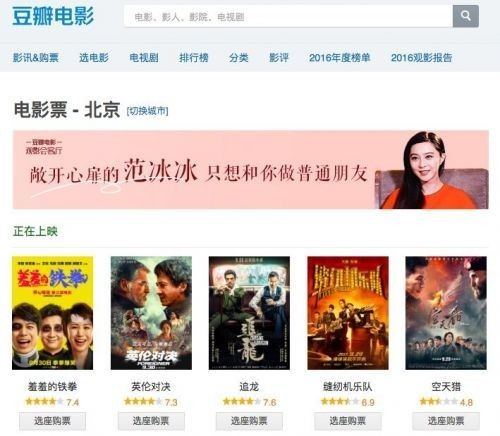Open the 影评 reviews navigation item

[279, 58]
